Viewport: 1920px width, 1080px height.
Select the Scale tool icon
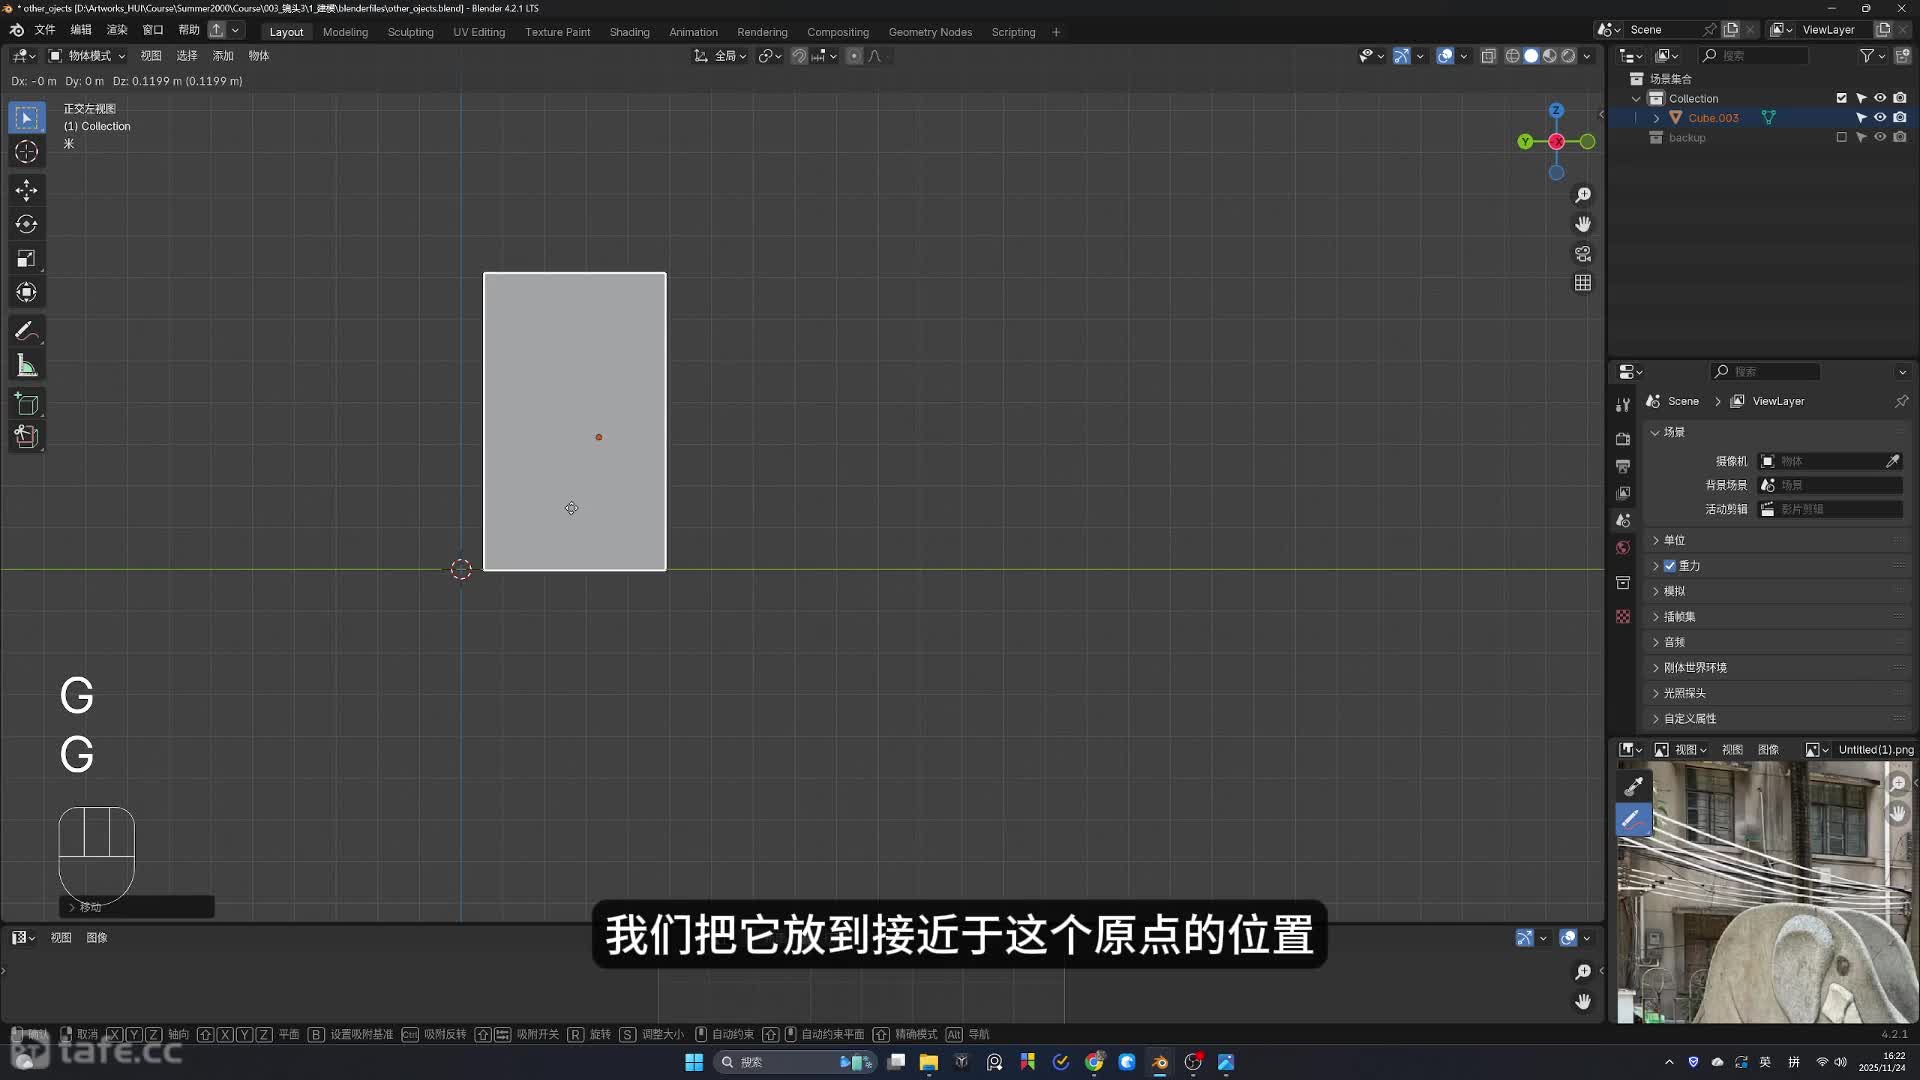[27, 259]
